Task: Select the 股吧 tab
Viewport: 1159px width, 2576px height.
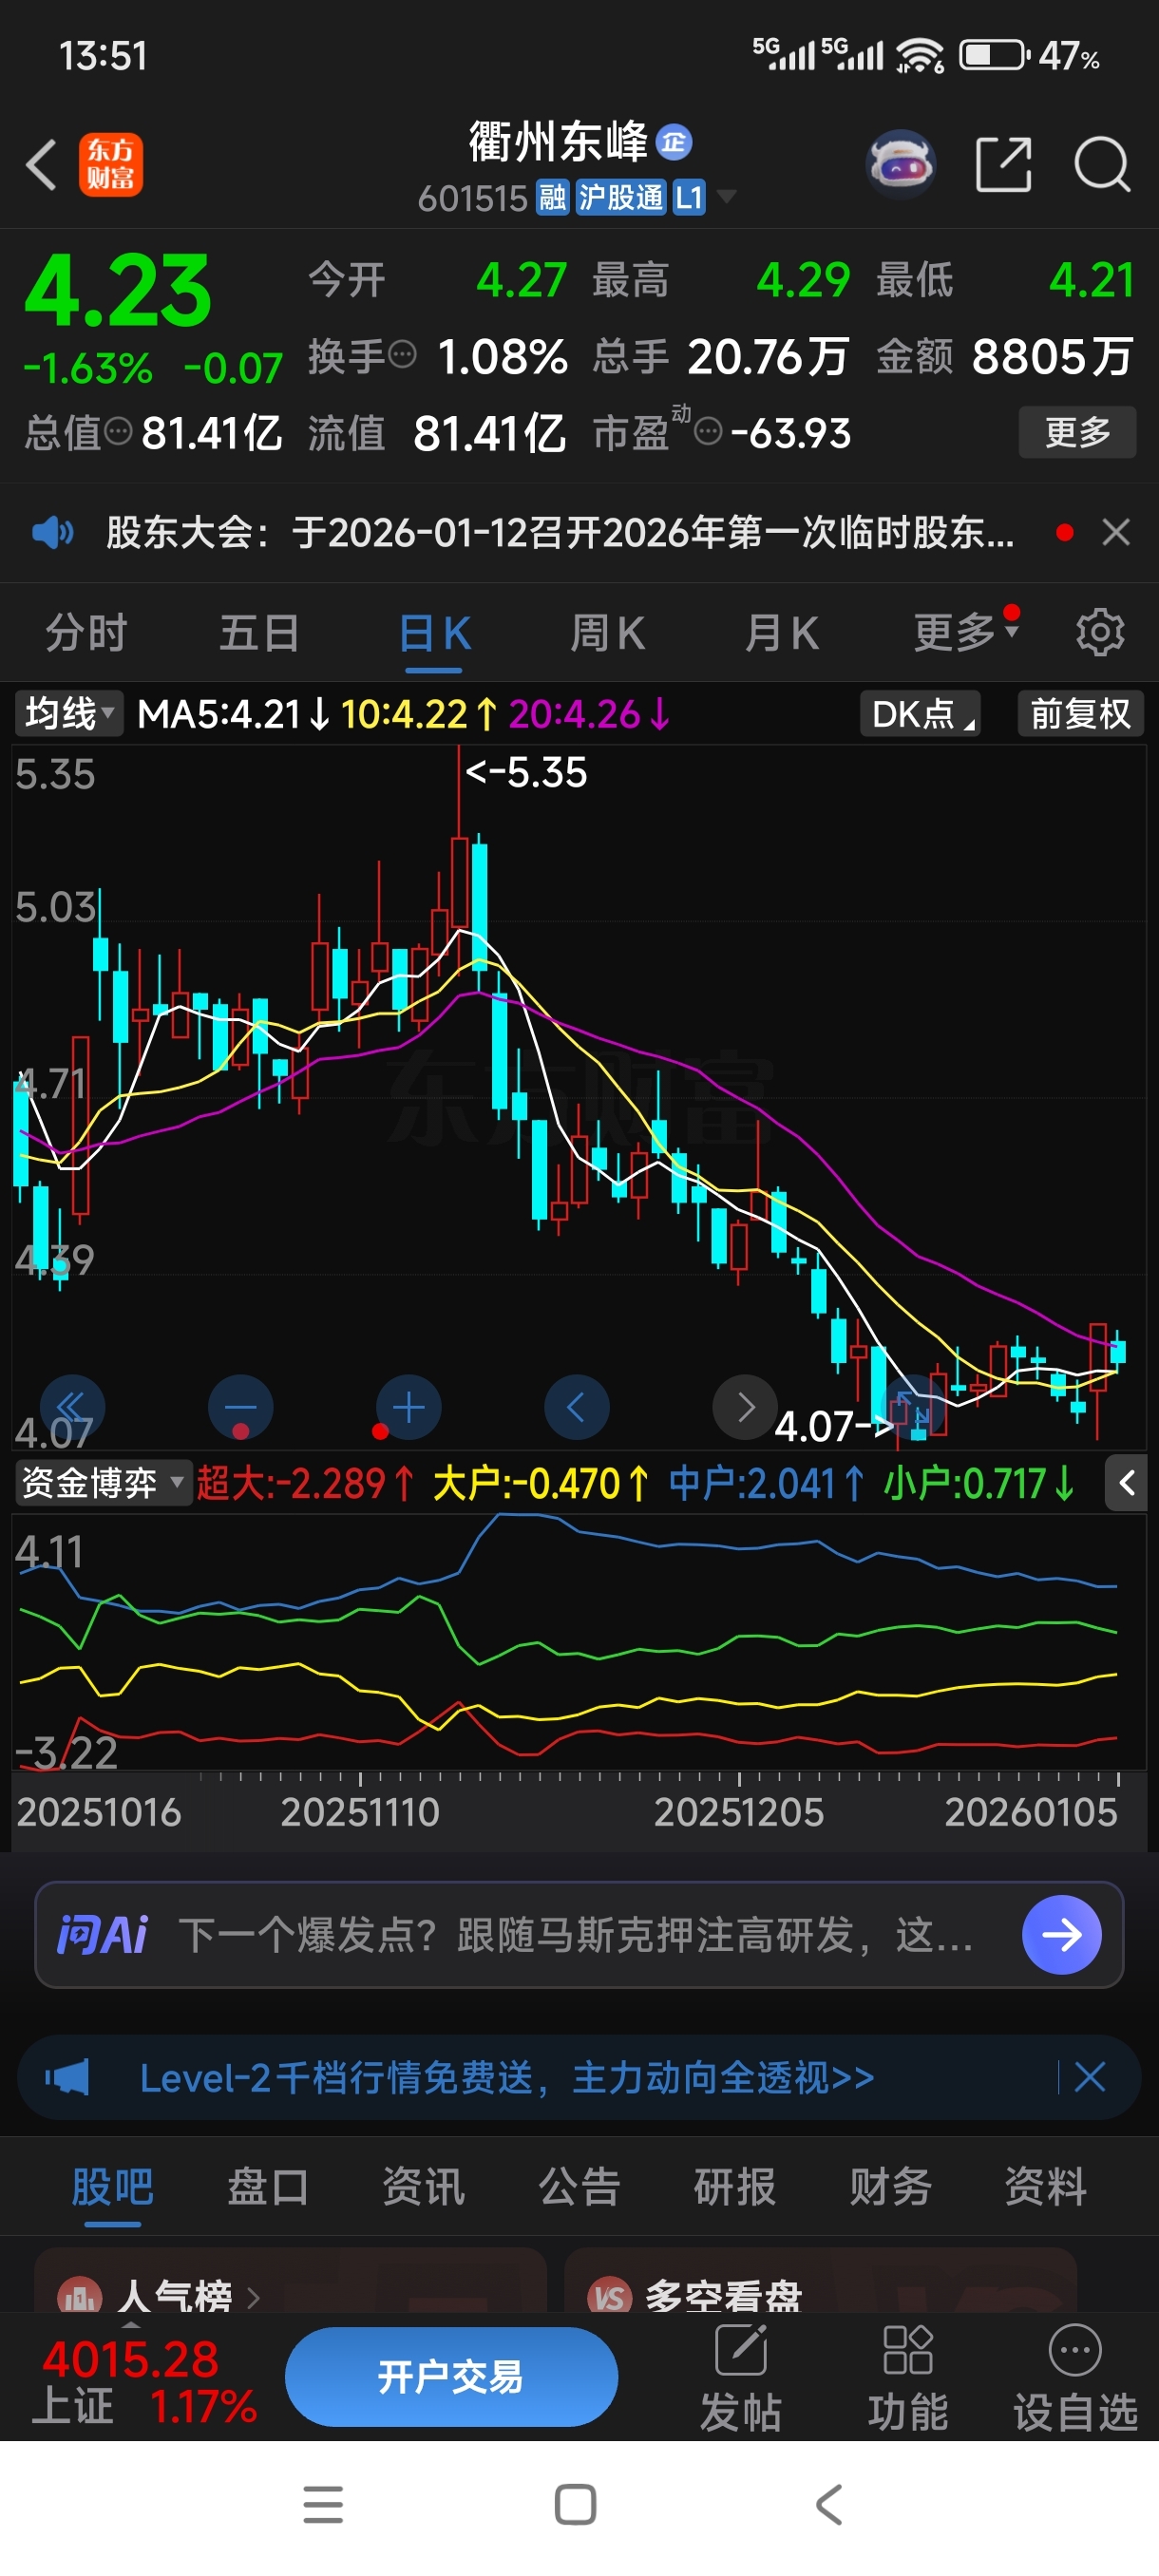Action: [x=112, y=2187]
